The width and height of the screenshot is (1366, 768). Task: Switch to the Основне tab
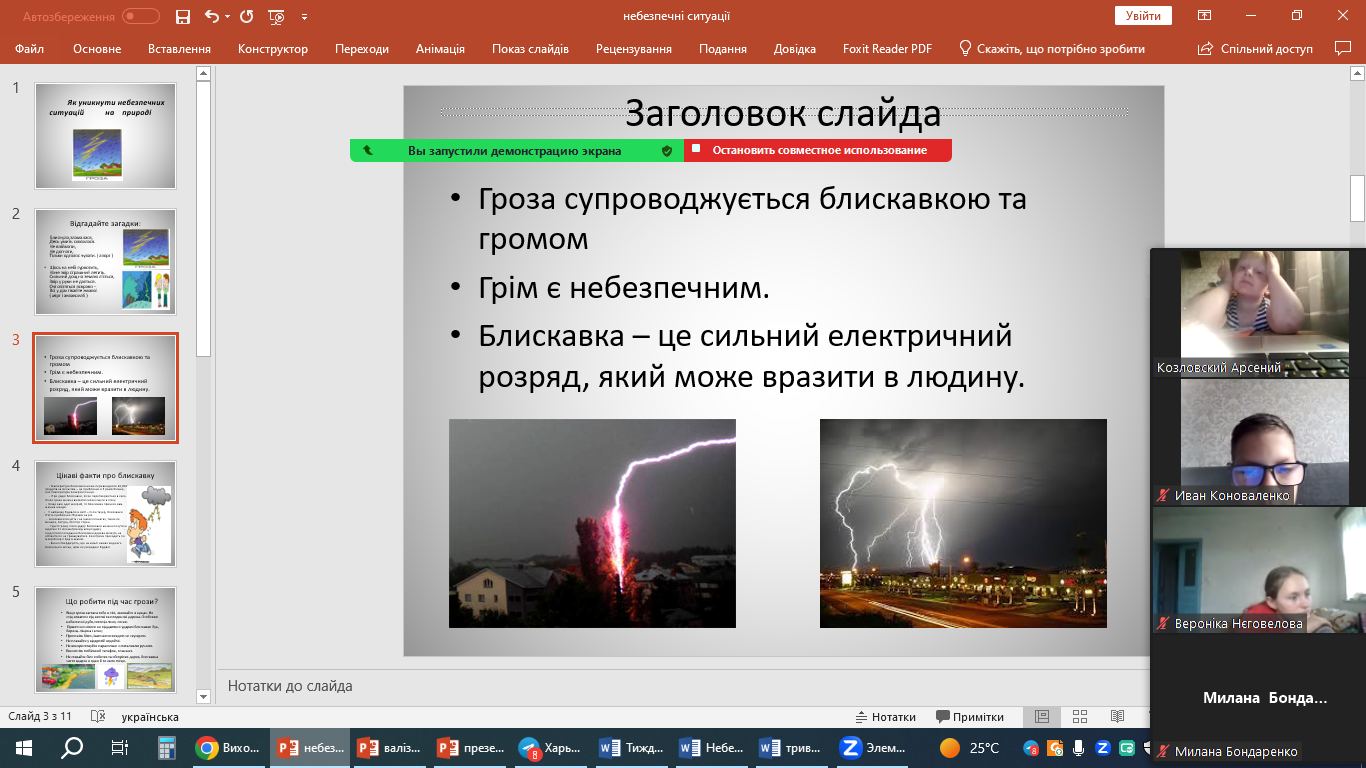(x=97, y=48)
